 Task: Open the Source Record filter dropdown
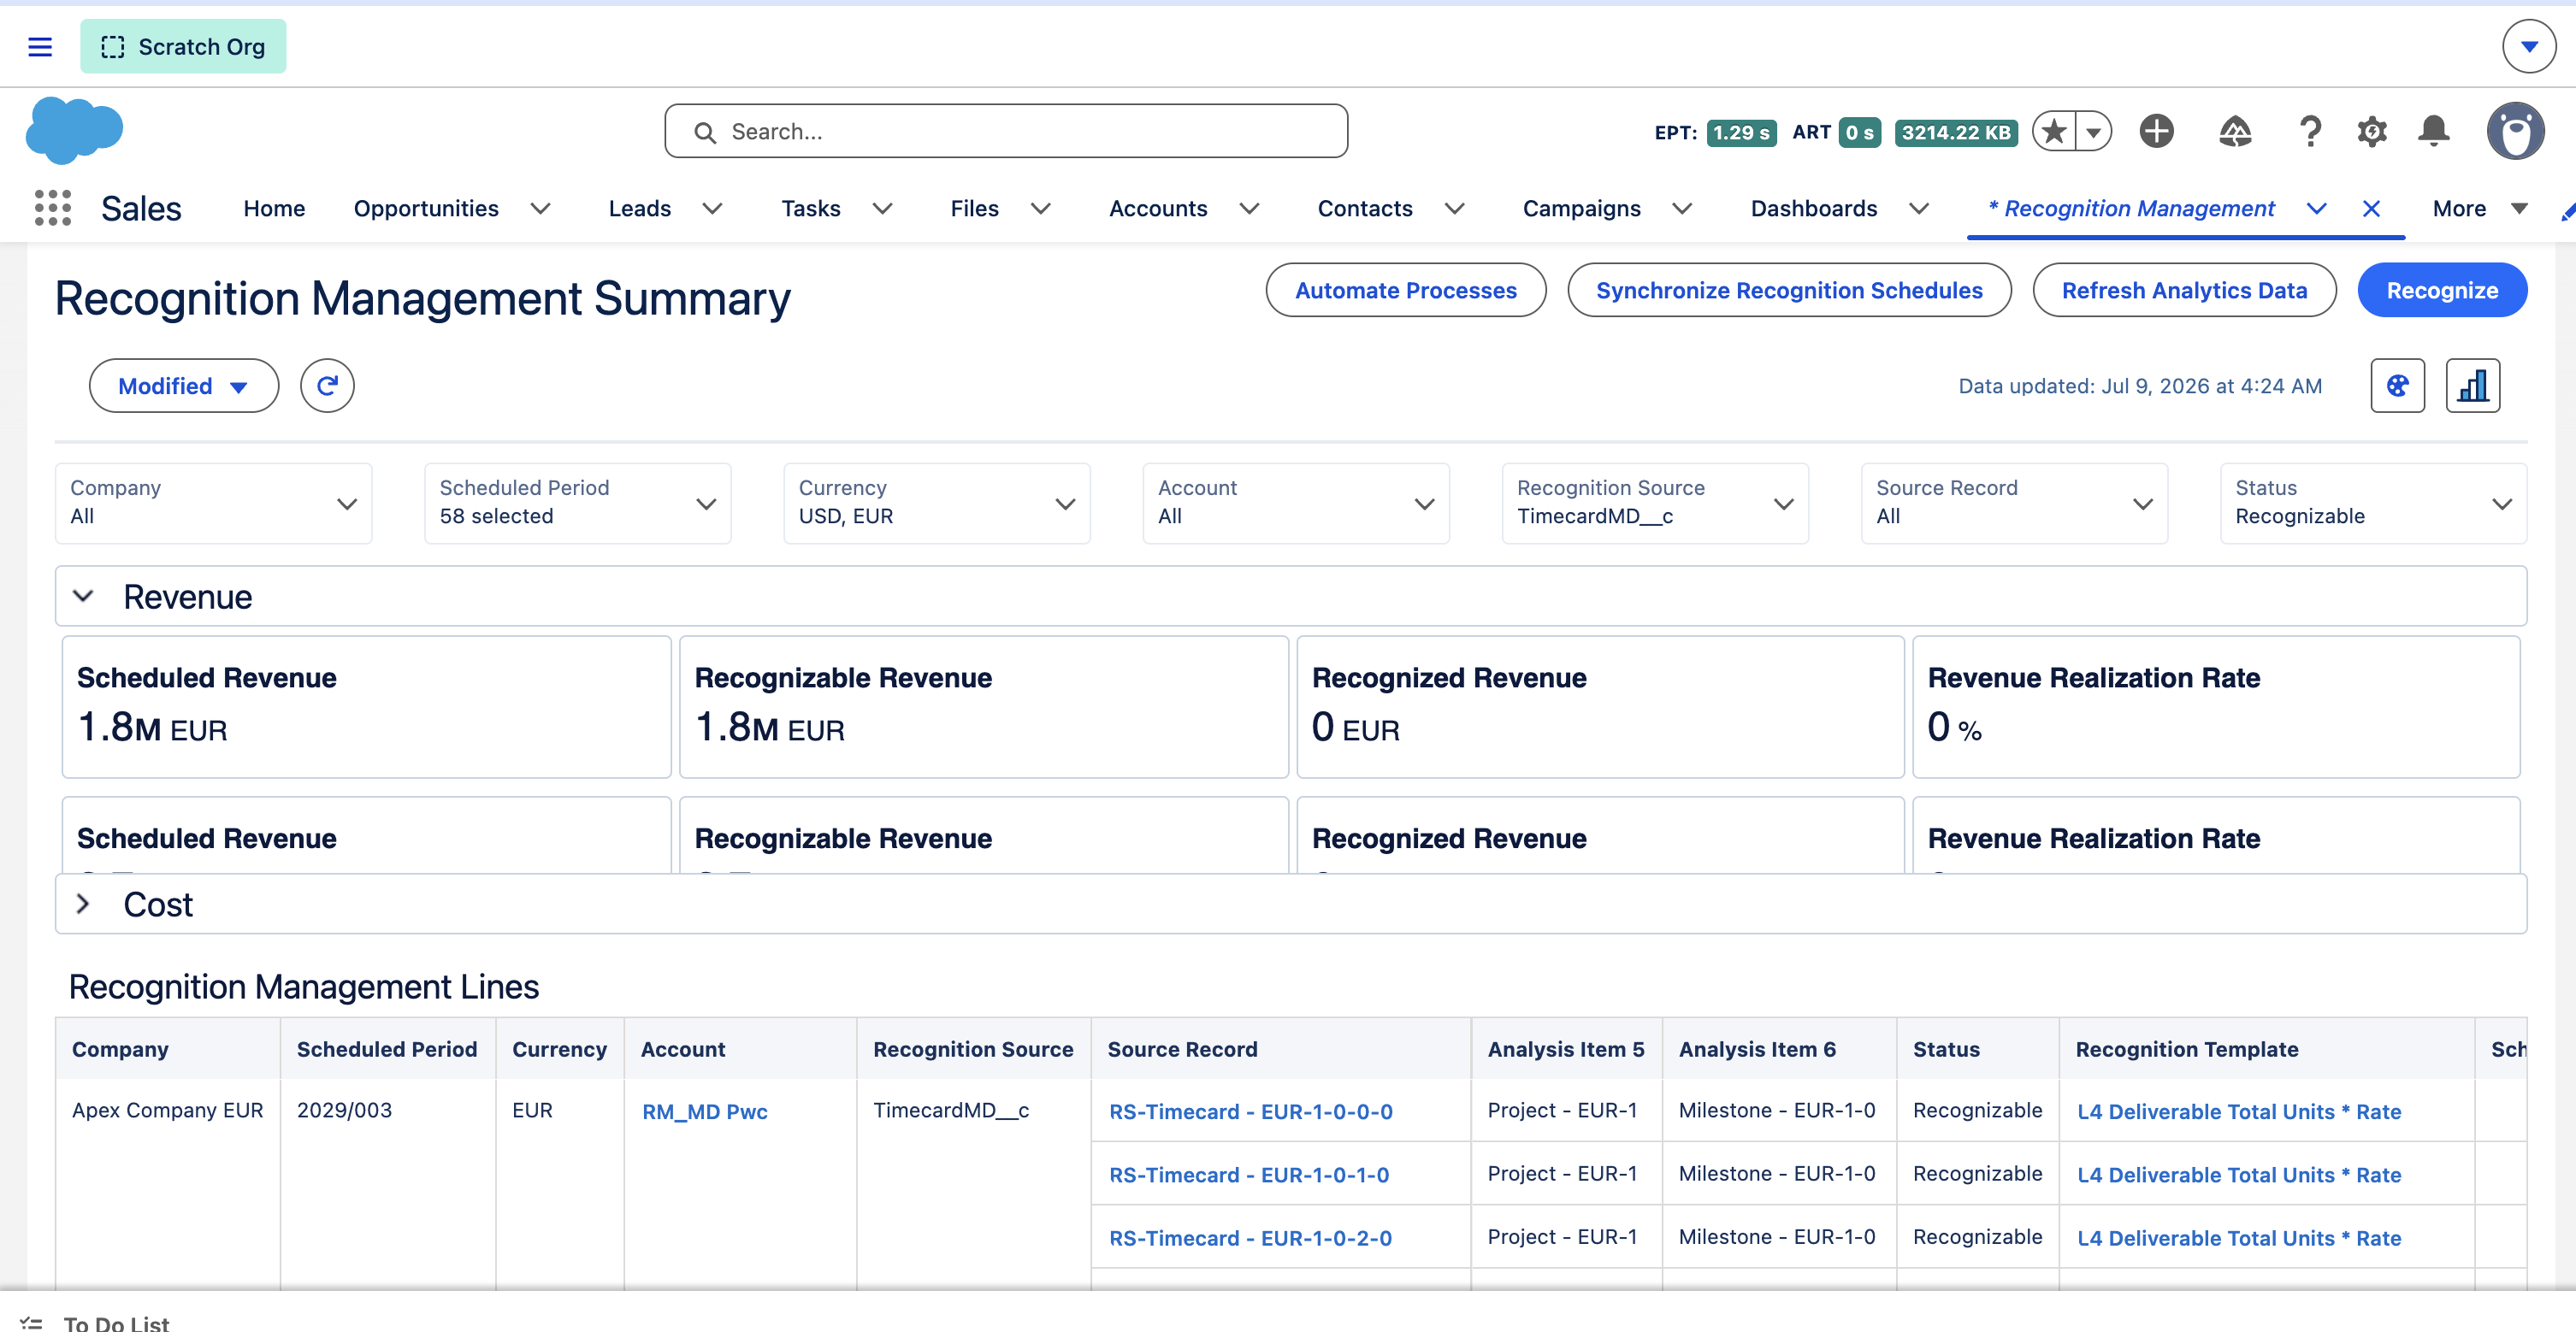click(2013, 503)
